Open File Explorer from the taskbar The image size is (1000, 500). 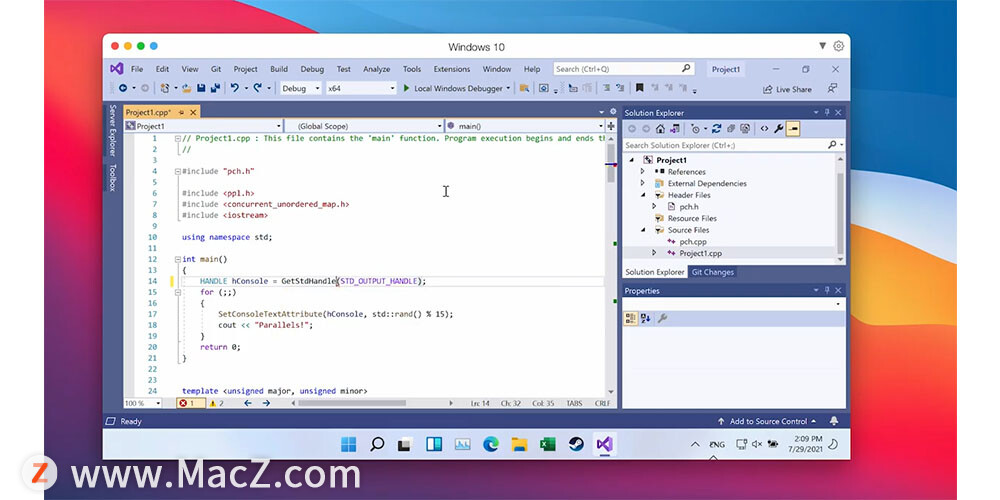pyautogui.click(x=519, y=445)
